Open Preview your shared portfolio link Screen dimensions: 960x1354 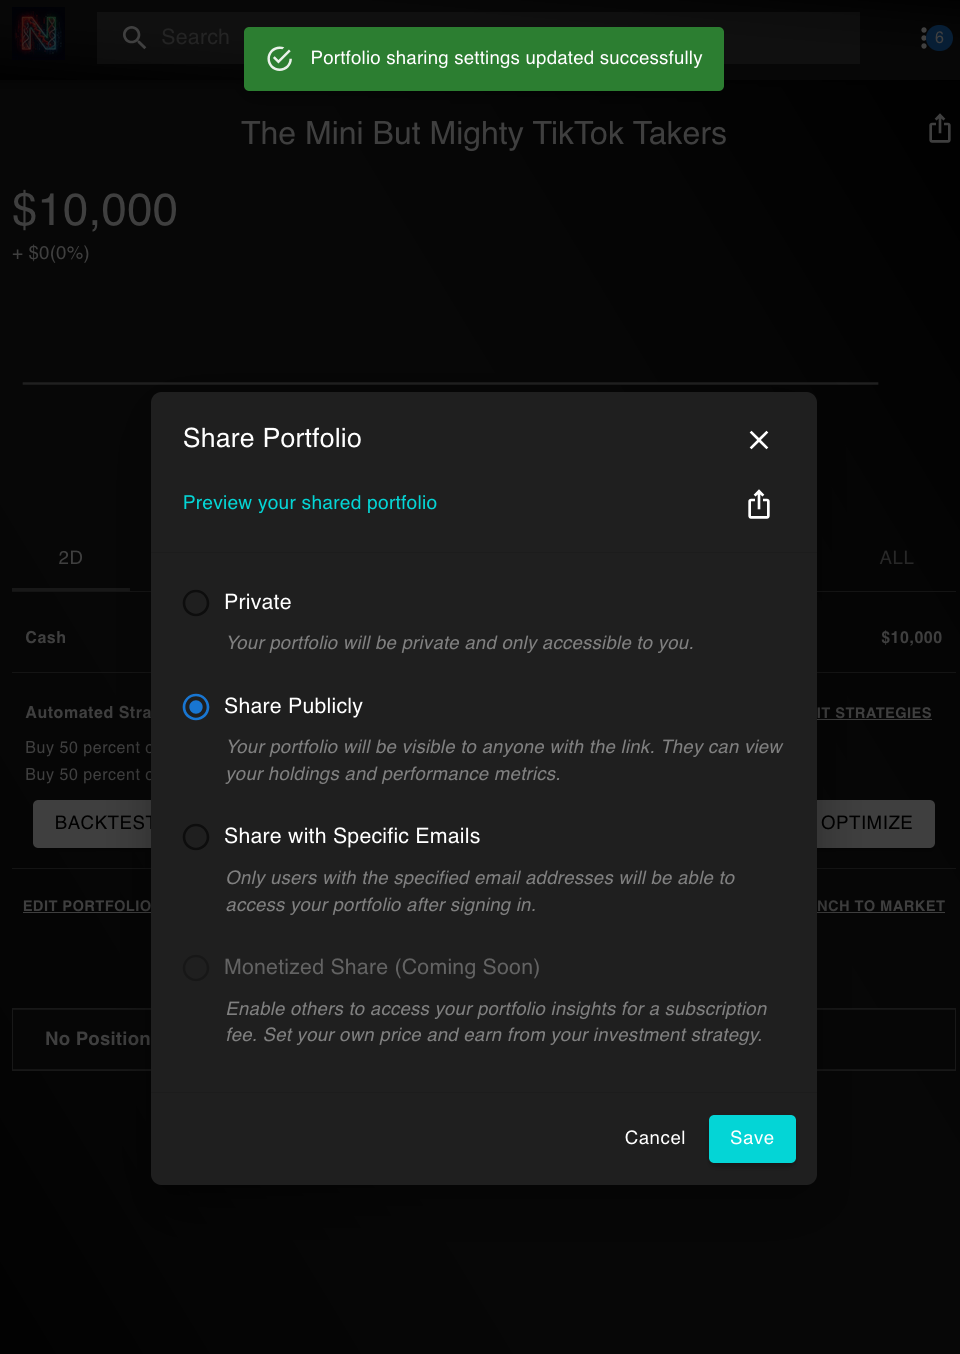click(x=310, y=503)
